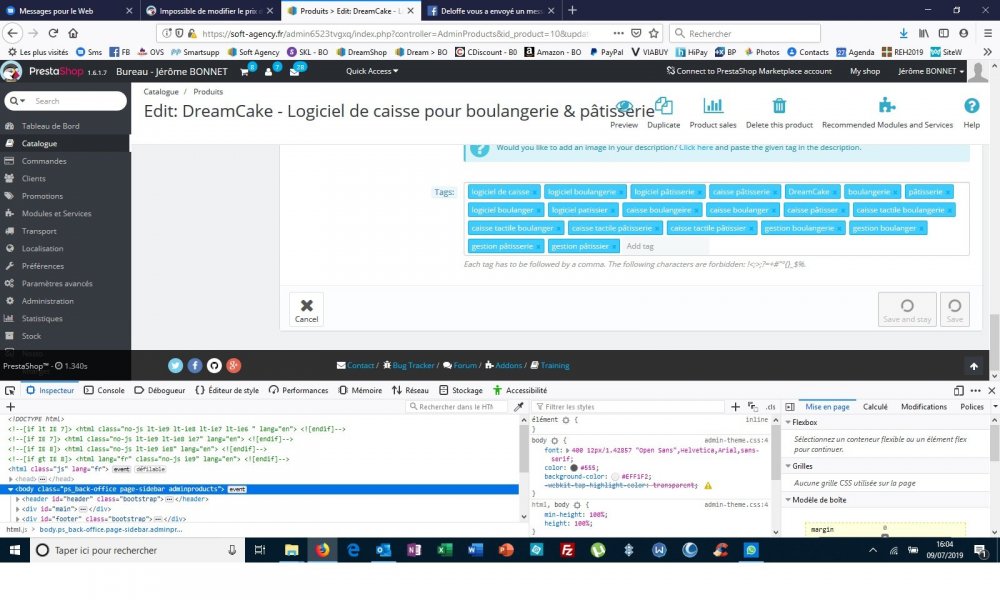Expand the div id main node

[18, 509]
